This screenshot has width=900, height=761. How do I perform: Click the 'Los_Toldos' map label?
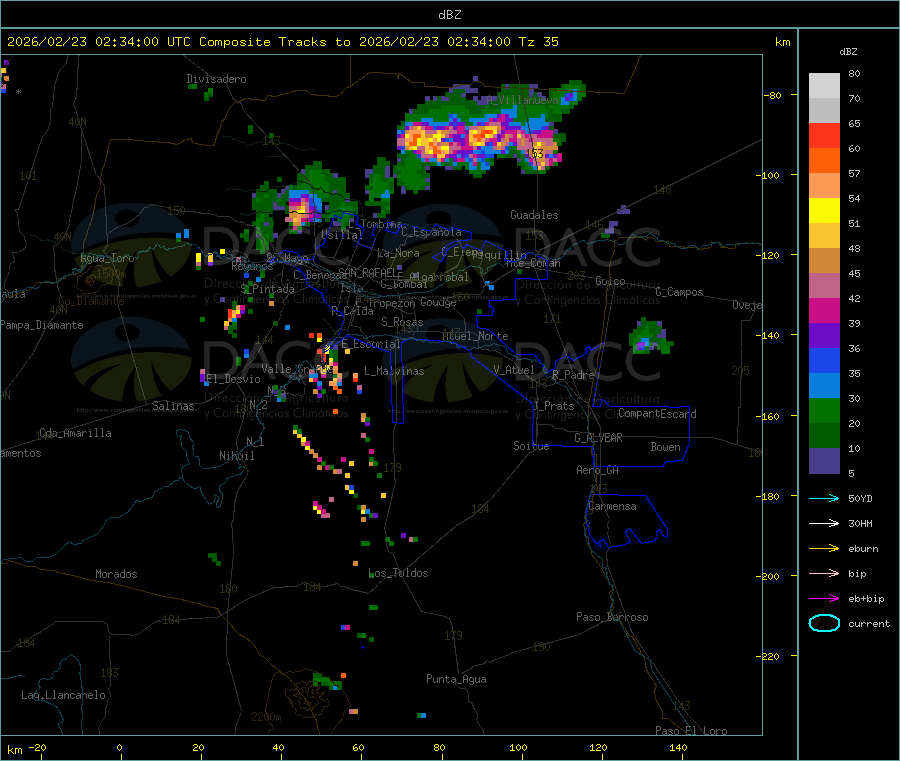point(398,573)
